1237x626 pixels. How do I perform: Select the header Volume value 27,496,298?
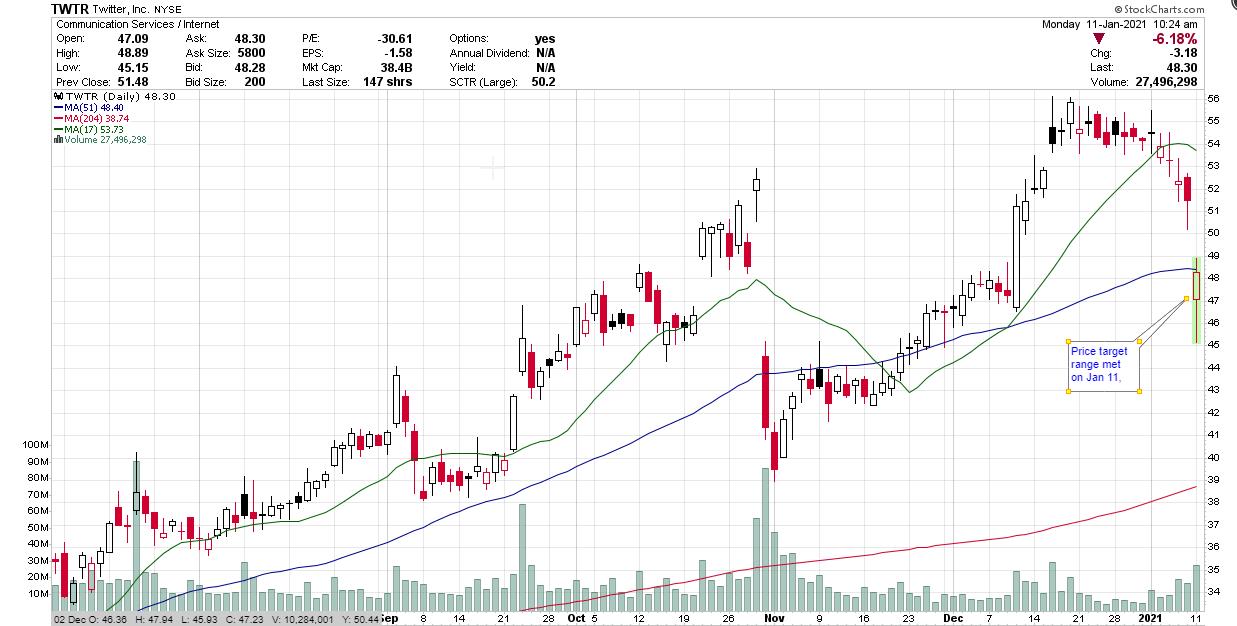[1164, 82]
